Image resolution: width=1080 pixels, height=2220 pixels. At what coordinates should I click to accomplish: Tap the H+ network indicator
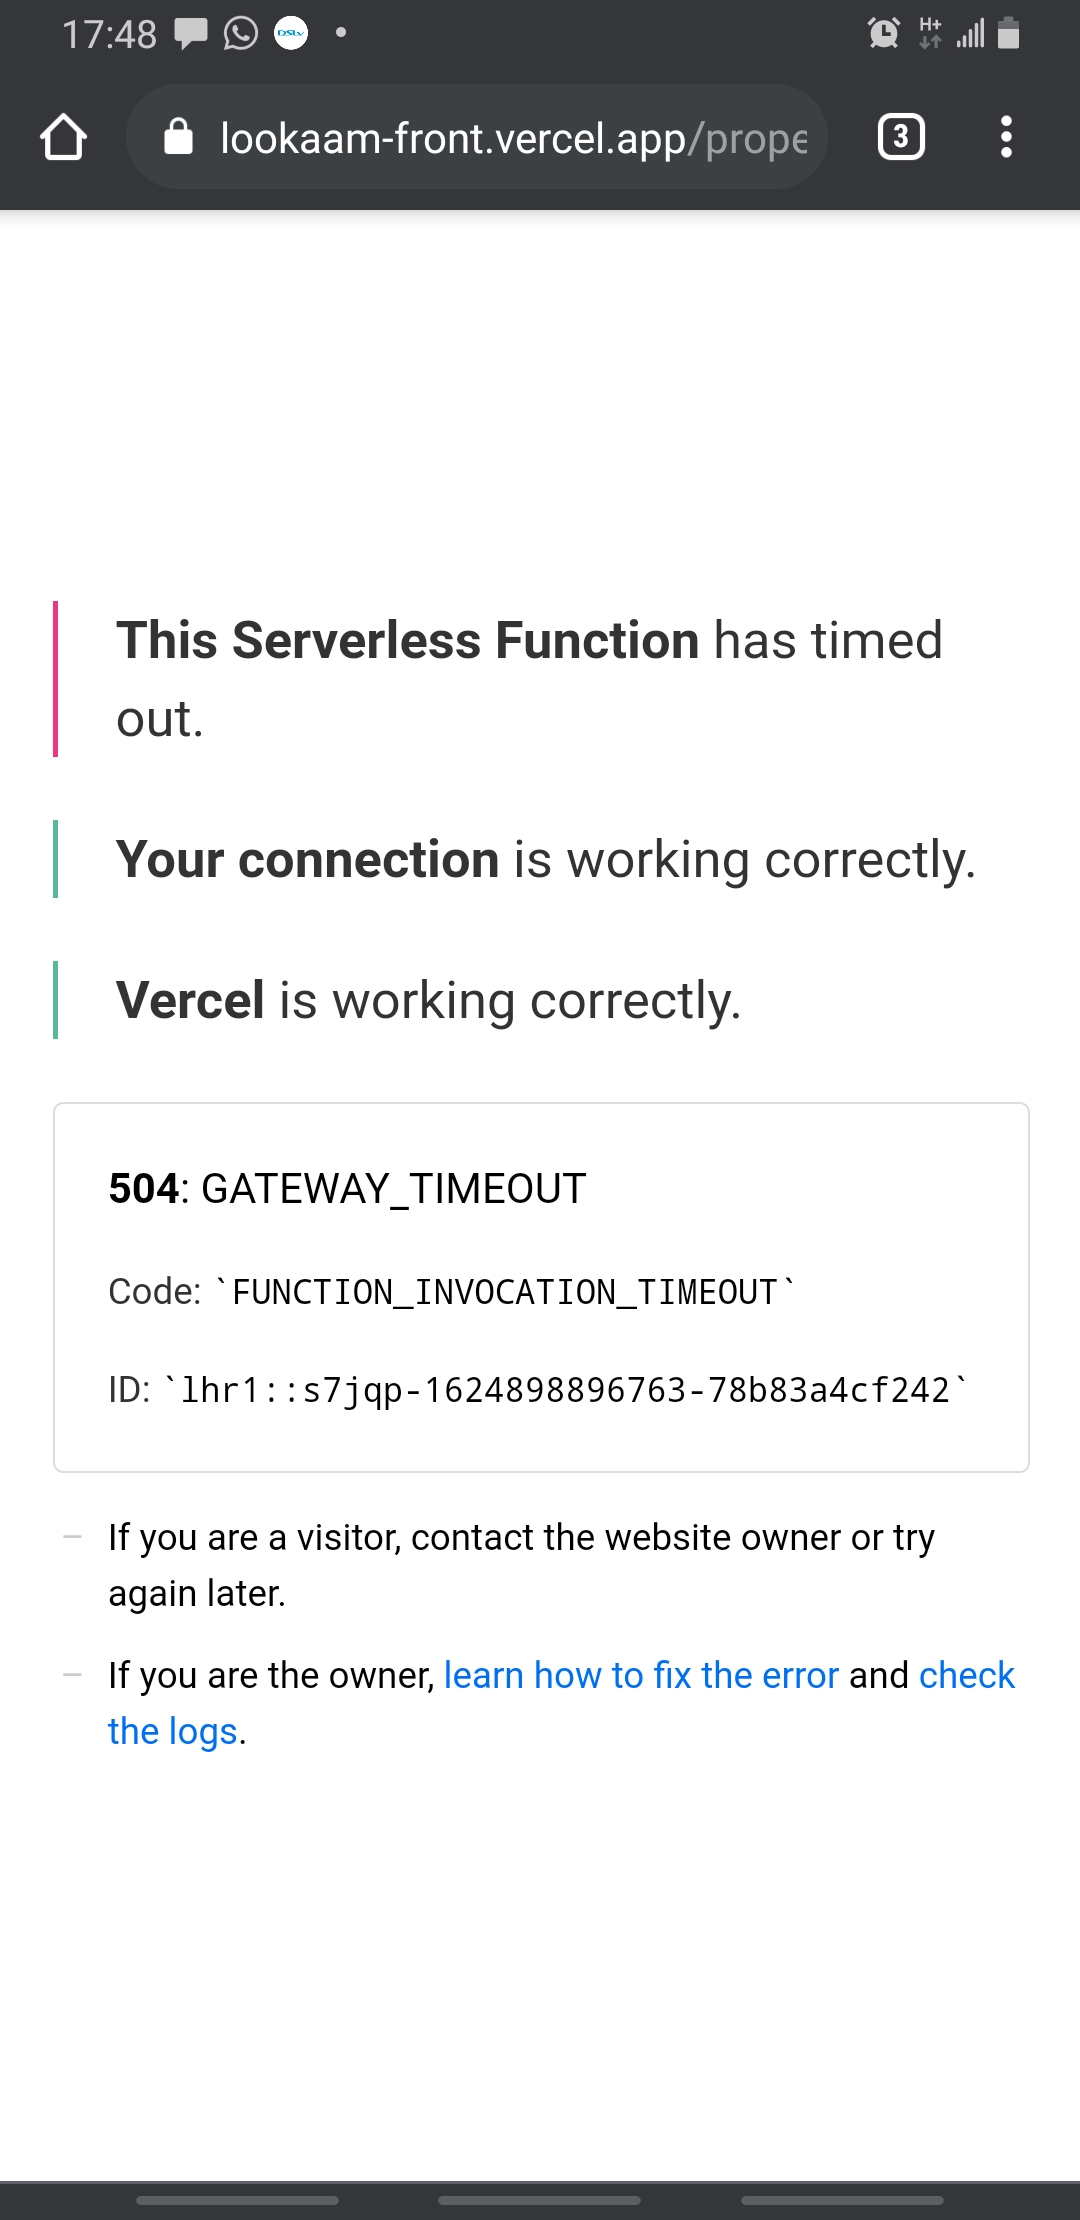[x=929, y=33]
